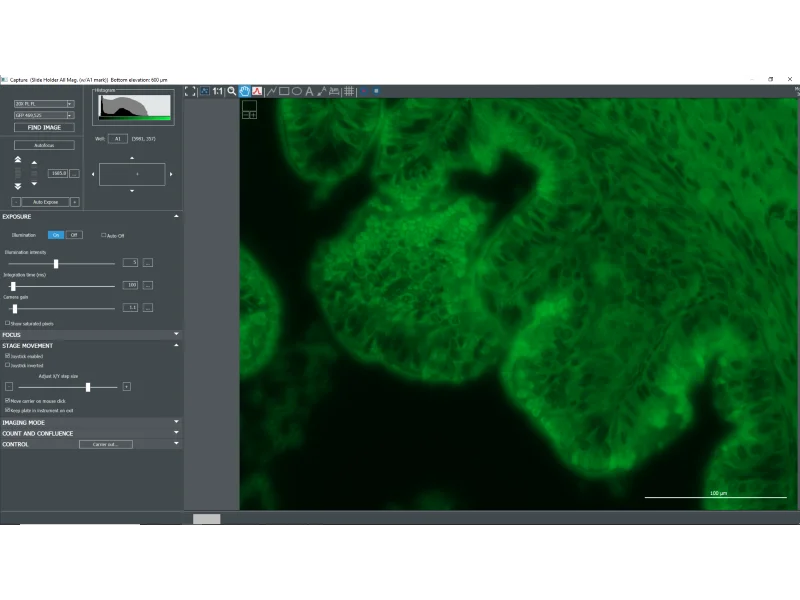Click the coarse focus up double-arrow

coord(18,160)
